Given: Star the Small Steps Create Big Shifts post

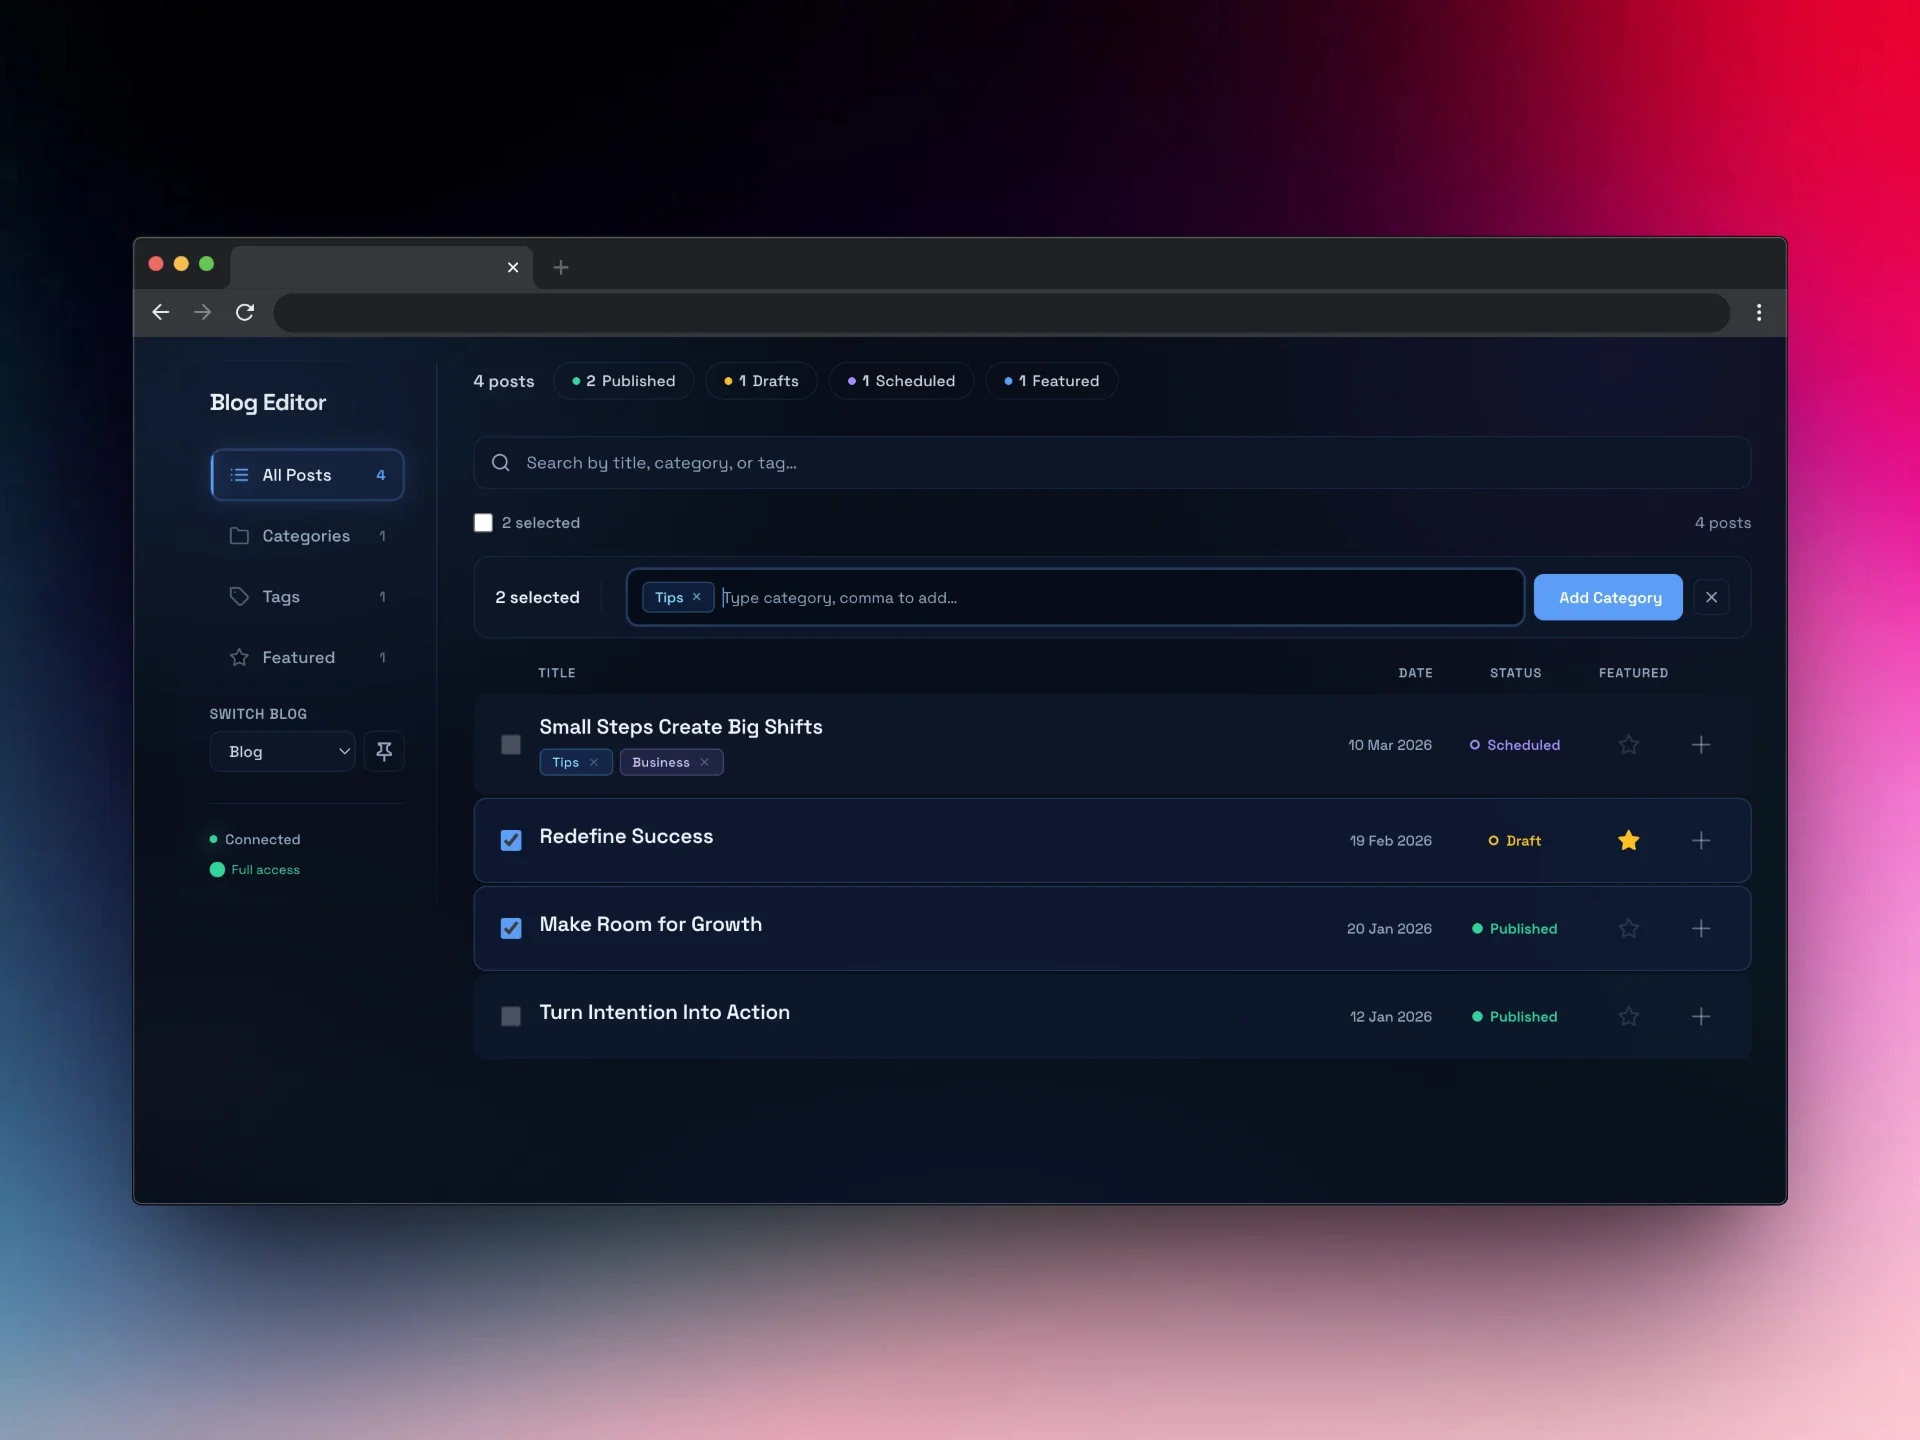Looking at the screenshot, I should pos(1628,745).
